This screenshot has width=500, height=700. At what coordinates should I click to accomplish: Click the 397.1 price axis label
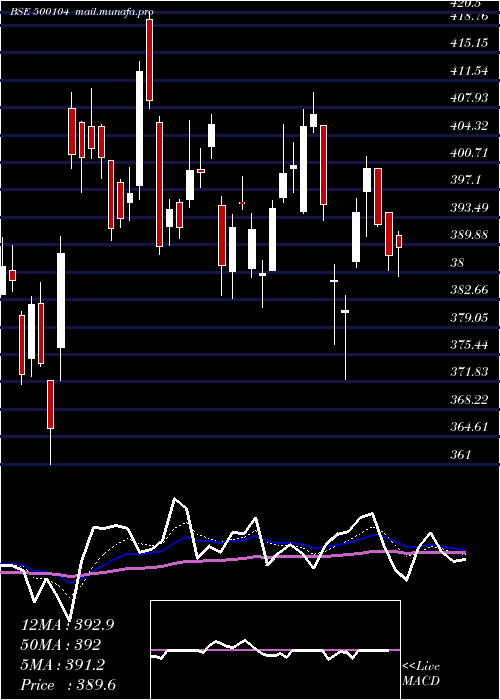[x=465, y=180]
